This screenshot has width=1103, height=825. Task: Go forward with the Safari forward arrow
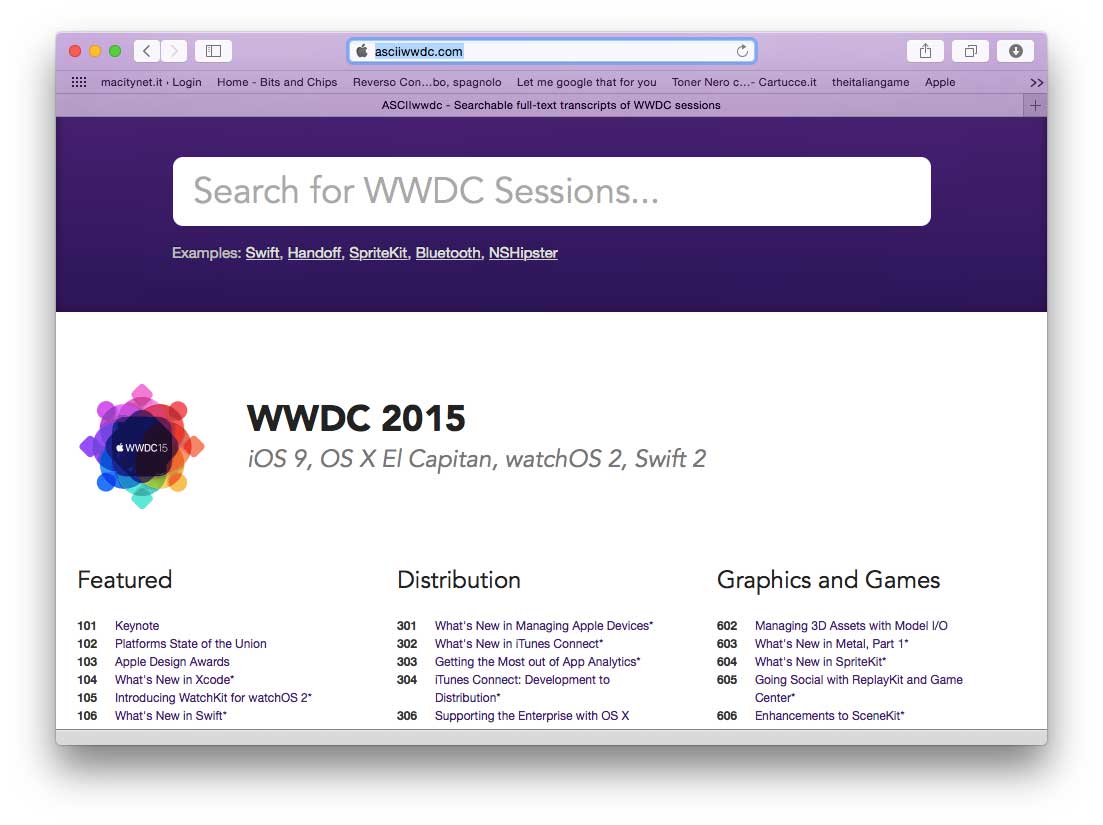(x=174, y=51)
